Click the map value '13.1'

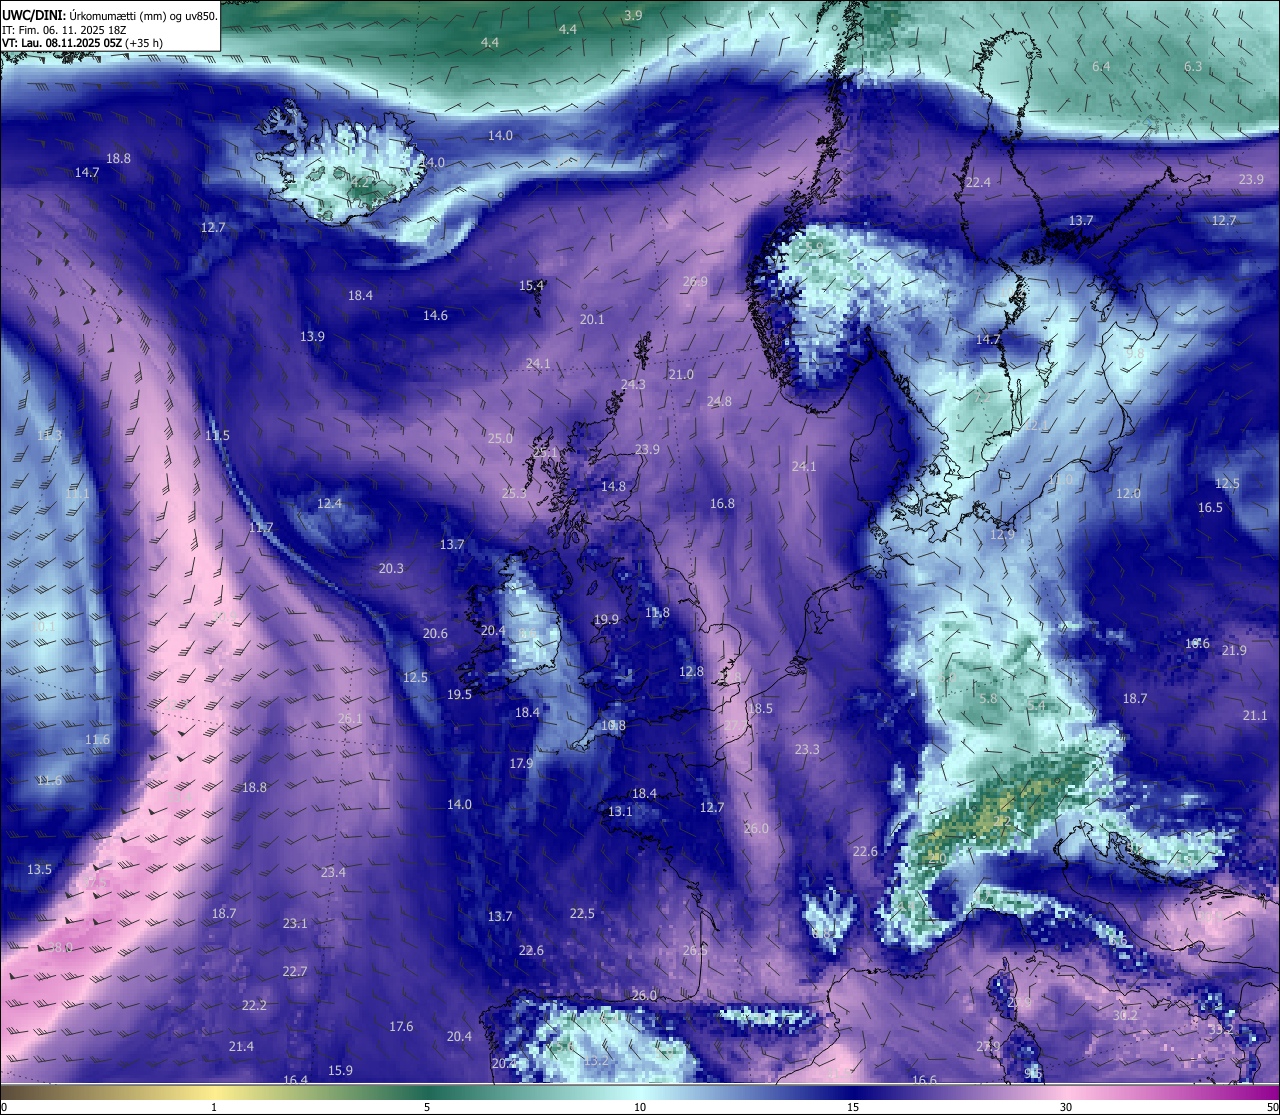pos(620,811)
